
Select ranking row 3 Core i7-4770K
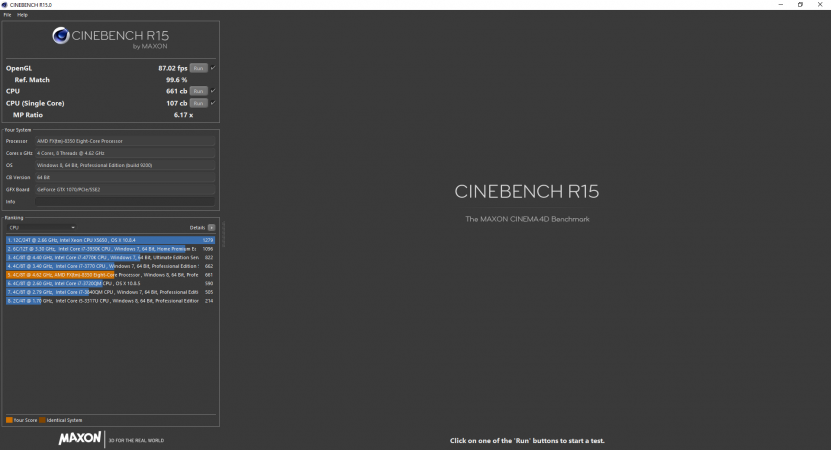click(x=110, y=258)
